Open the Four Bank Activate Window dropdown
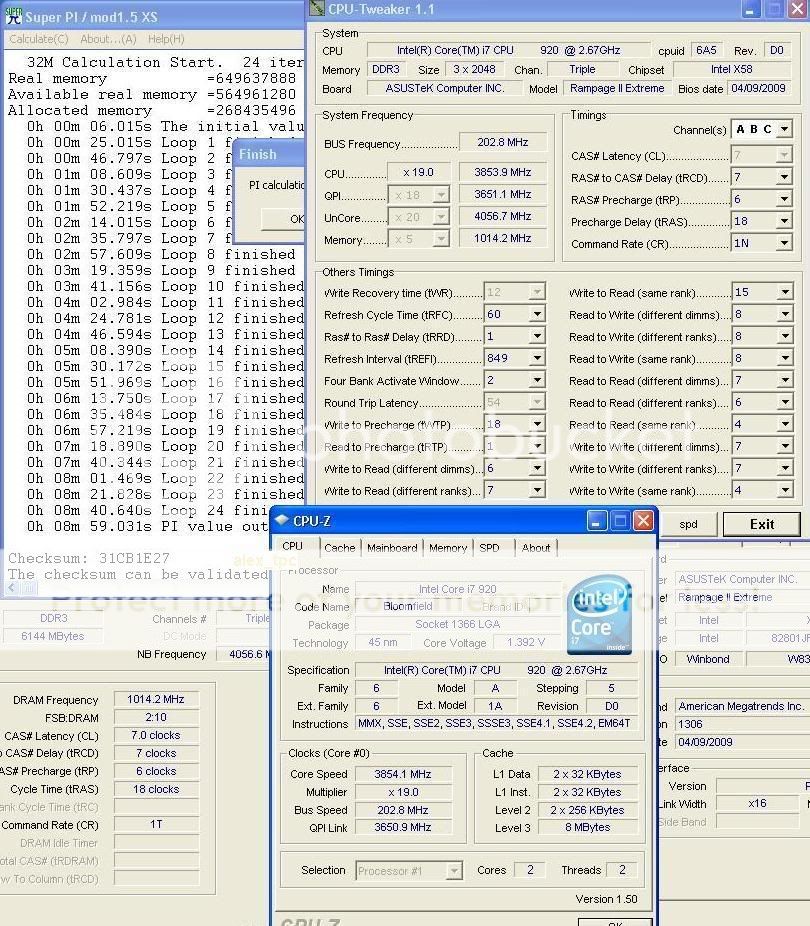Screen dimensions: 810x926 [537, 381]
